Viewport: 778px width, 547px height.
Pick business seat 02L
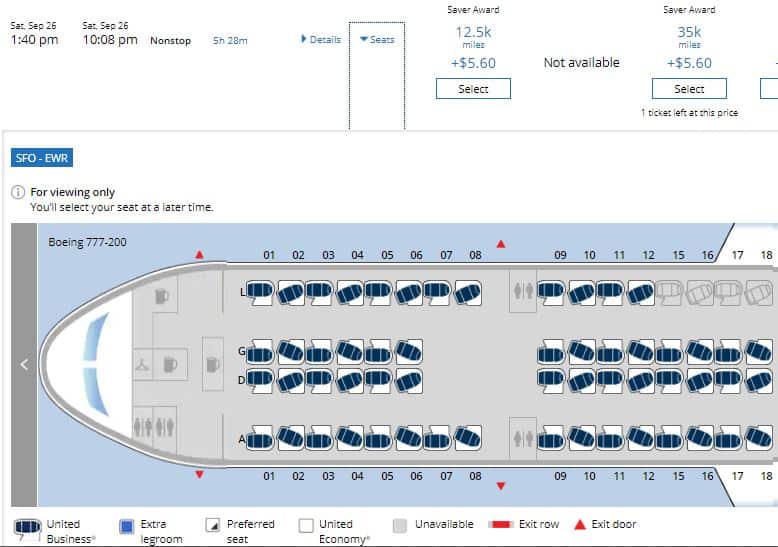point(290,292)
